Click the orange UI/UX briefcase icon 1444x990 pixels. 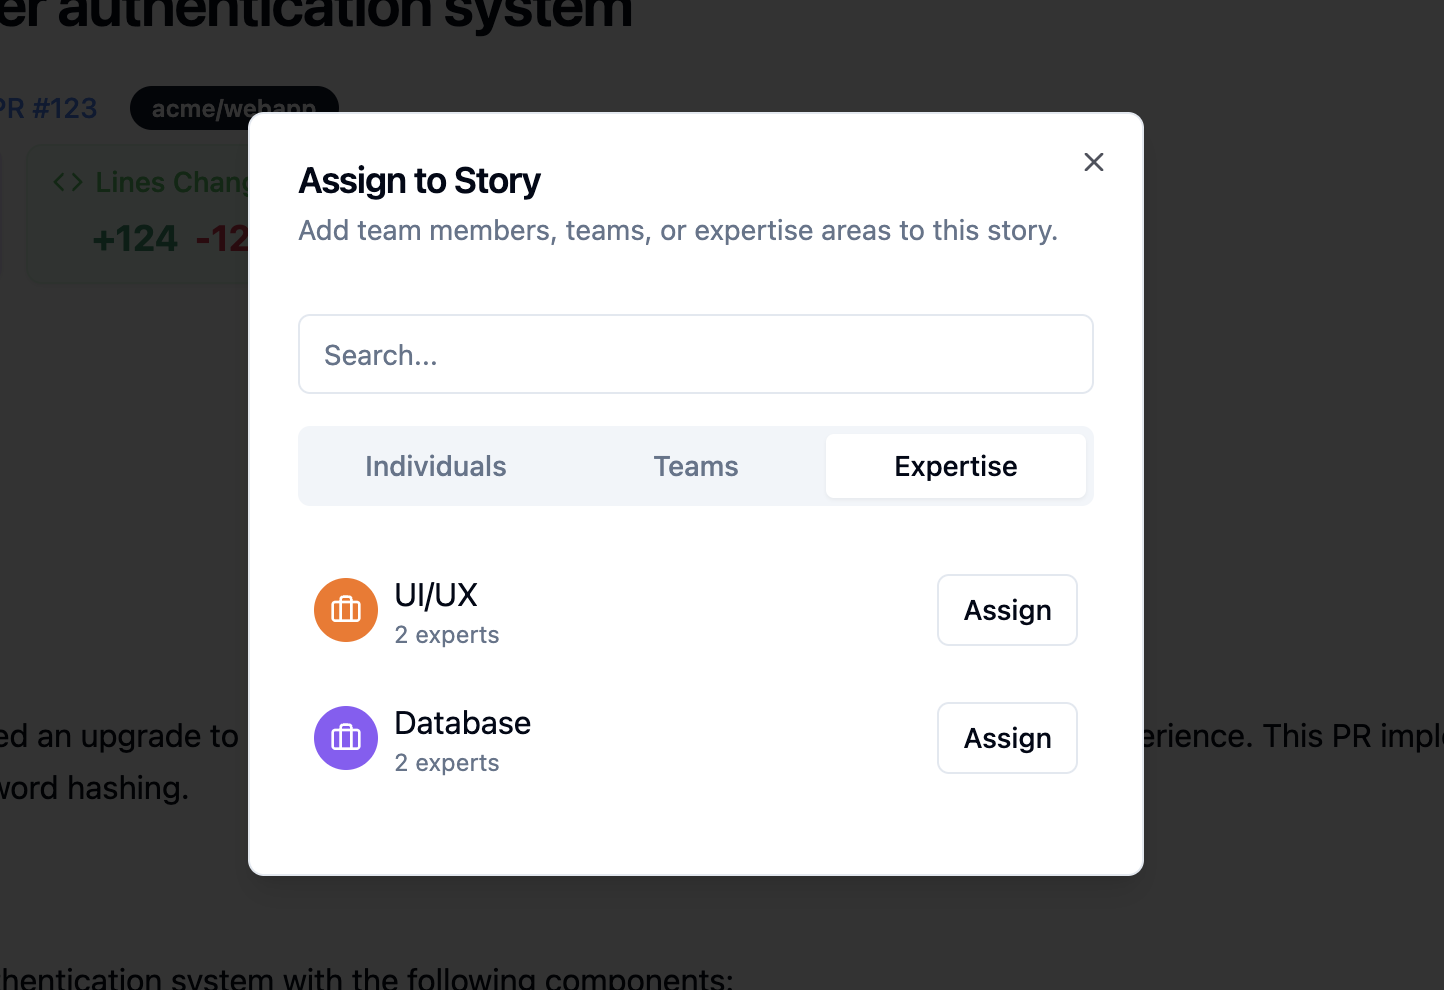[346, 610]
